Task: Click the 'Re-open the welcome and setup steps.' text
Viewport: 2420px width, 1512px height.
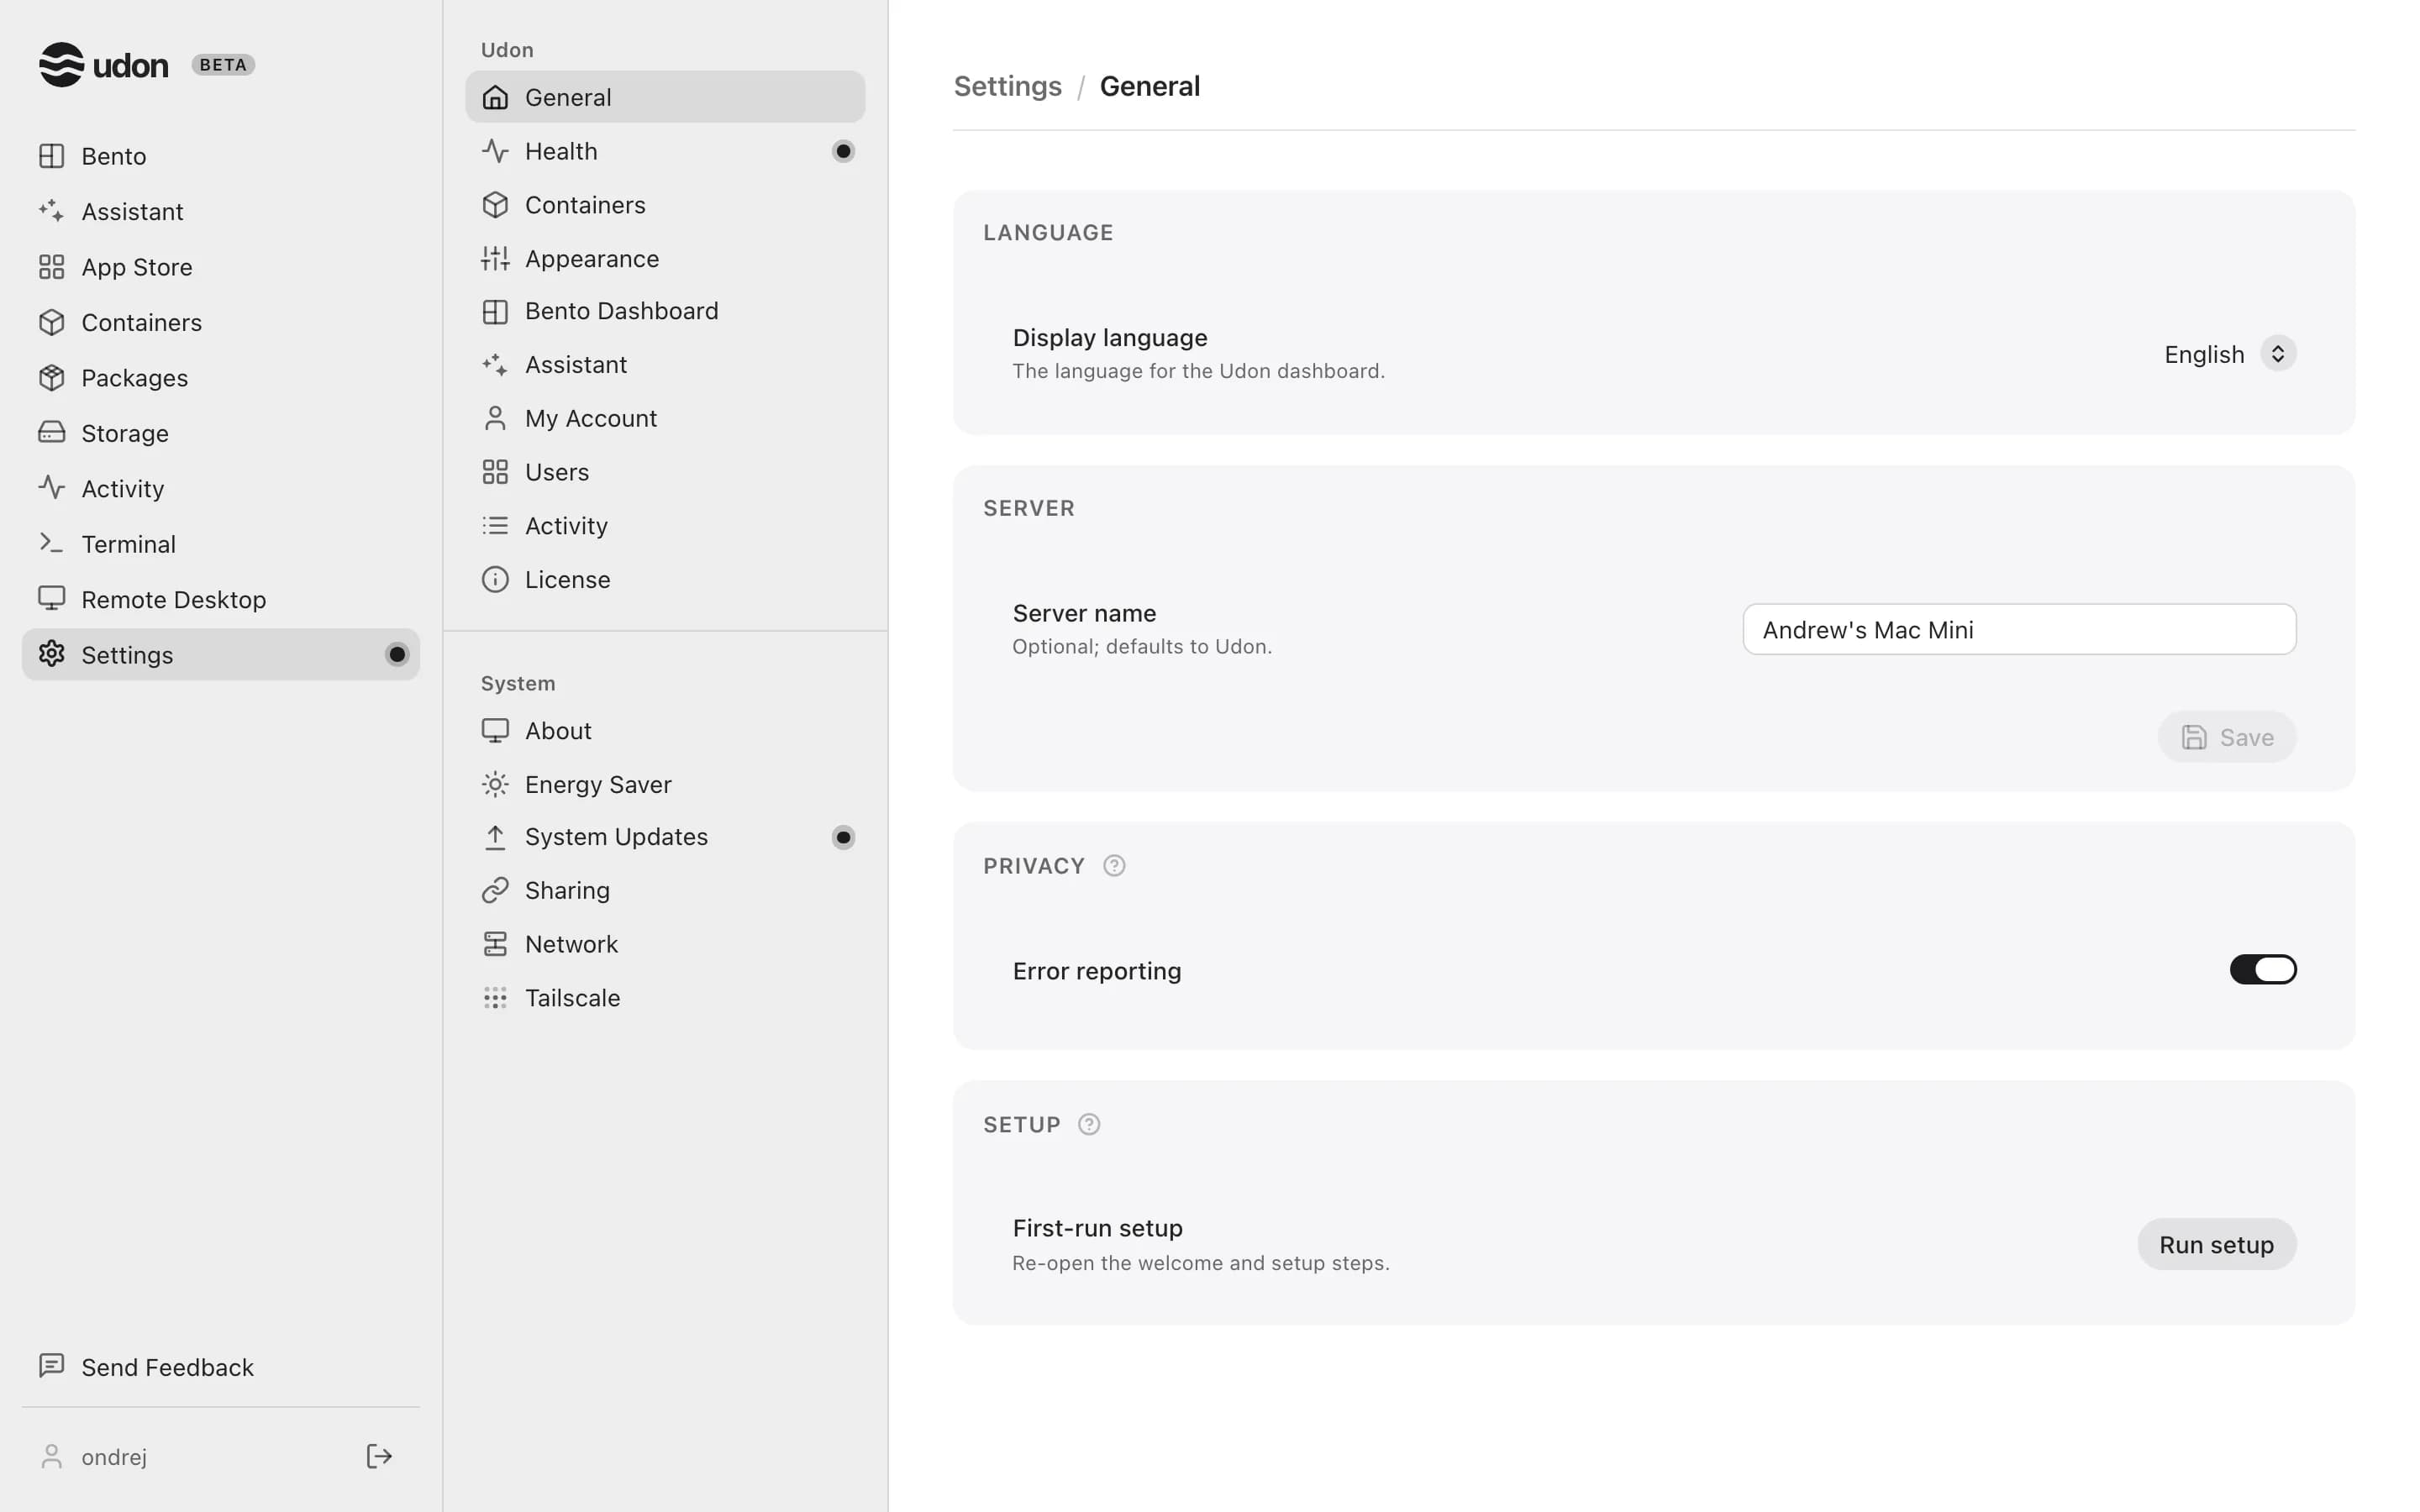Action: (x=1201, y=1263)
